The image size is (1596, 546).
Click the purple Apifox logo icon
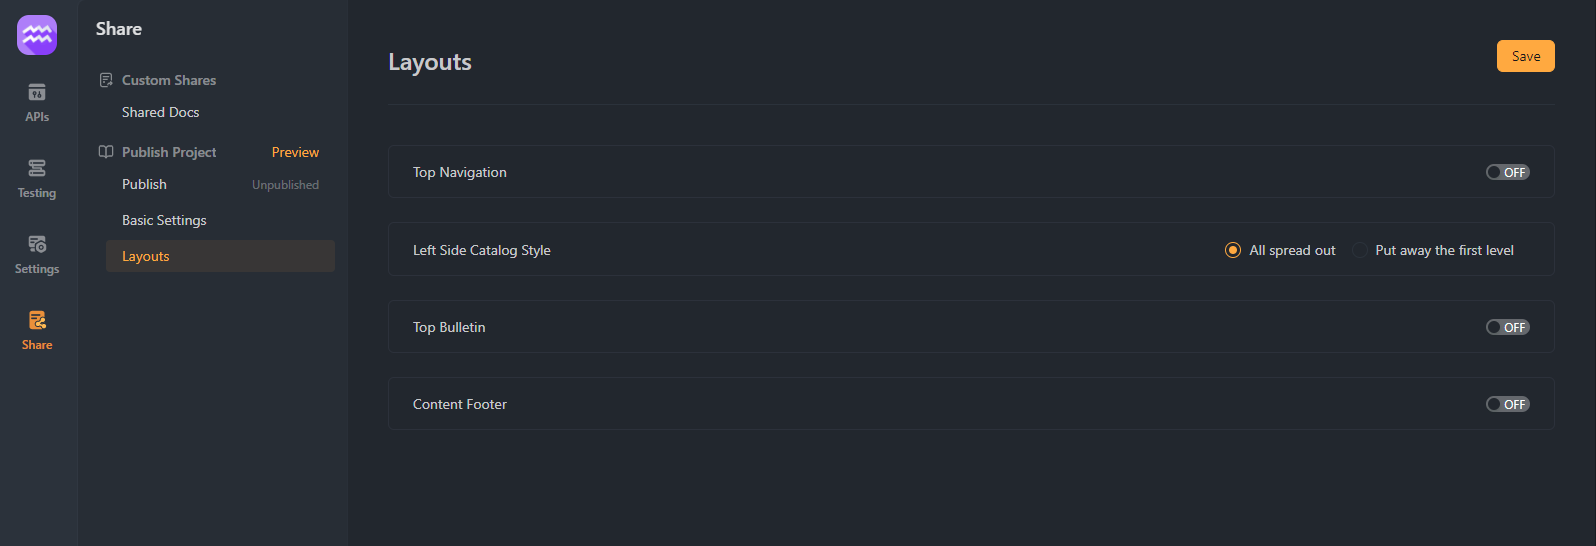[x=37, y=35]
